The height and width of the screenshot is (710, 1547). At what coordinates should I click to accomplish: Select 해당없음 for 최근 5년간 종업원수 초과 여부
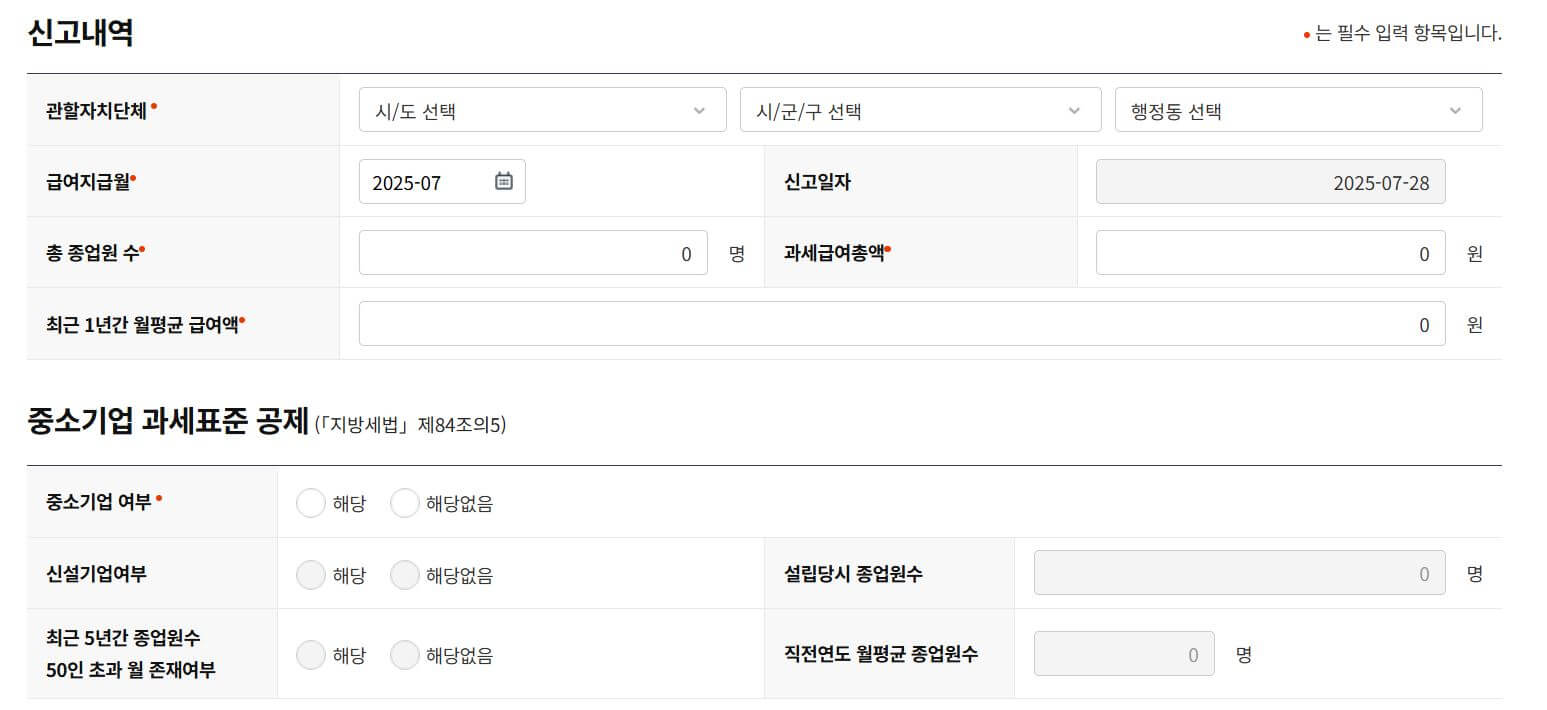click(x=405, y=654)
